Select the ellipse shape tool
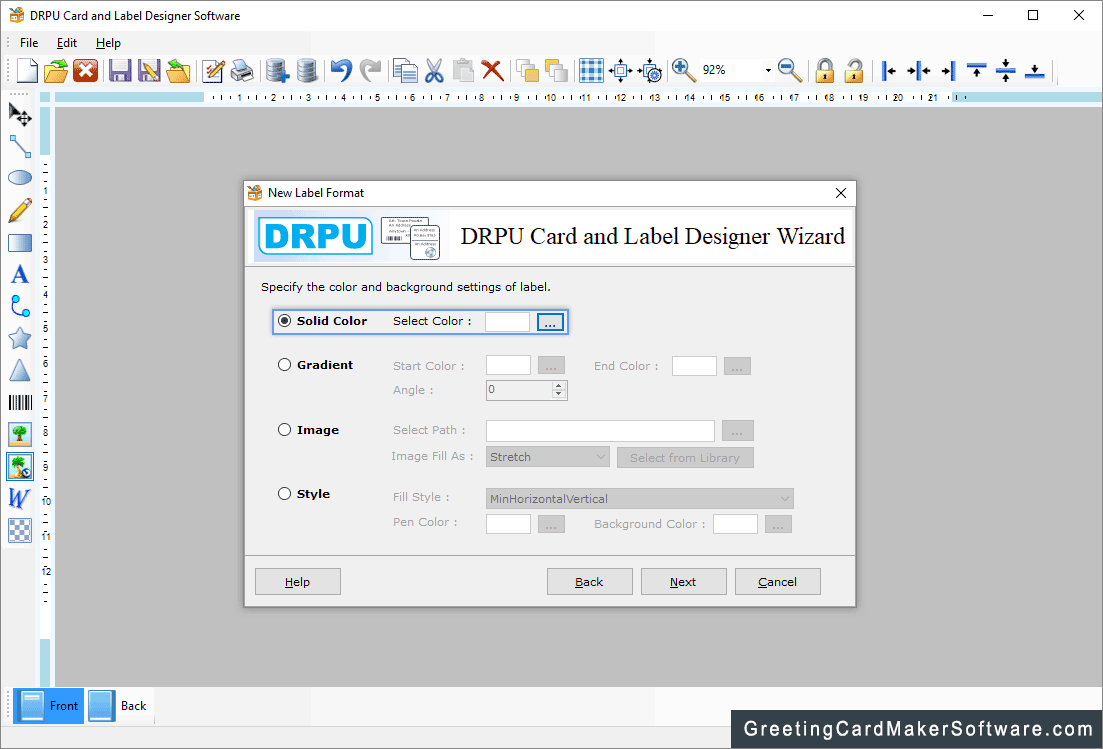1103x749 pixels. tap(20, 178)
